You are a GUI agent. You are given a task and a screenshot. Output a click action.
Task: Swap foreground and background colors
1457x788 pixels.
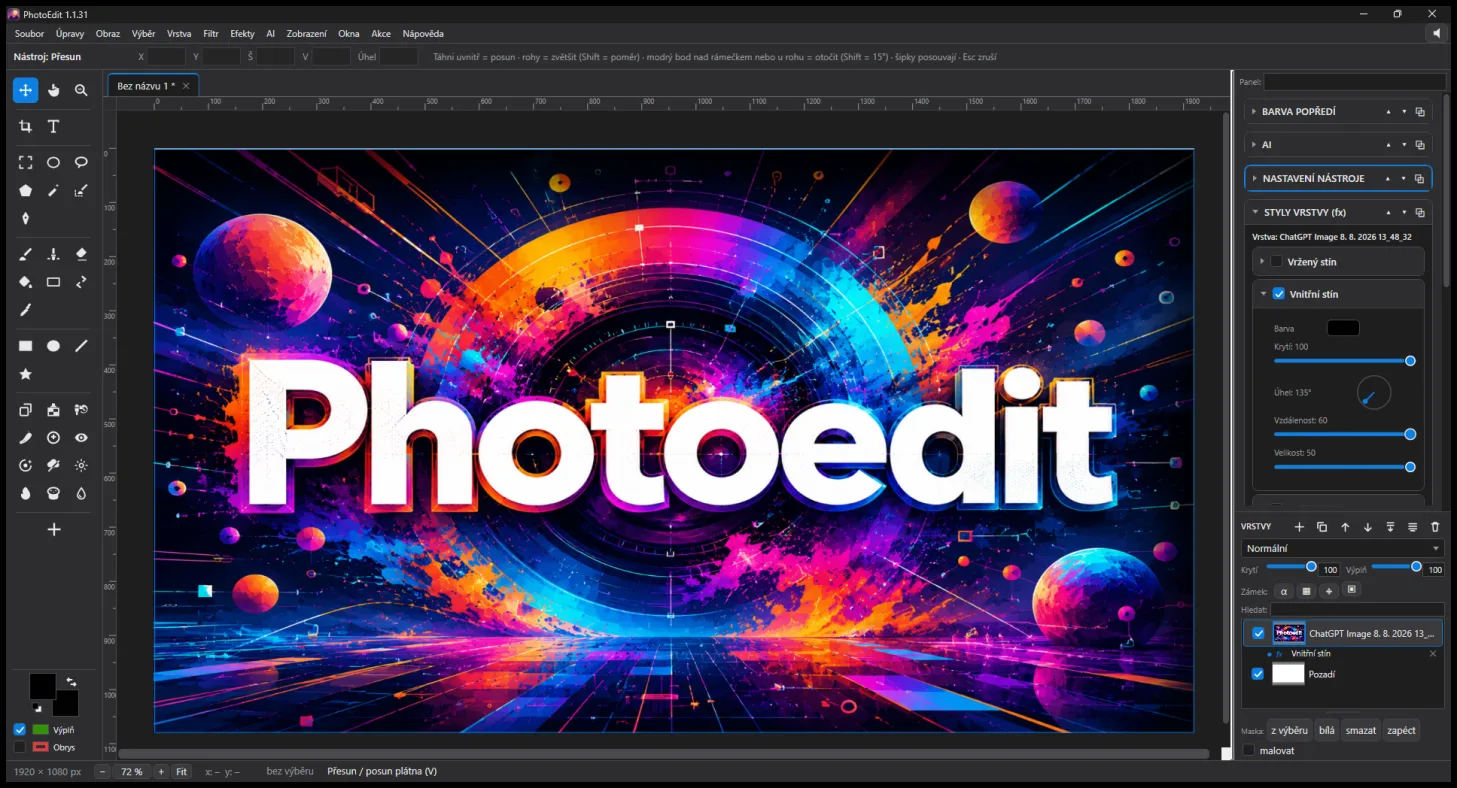pos(71,682)
